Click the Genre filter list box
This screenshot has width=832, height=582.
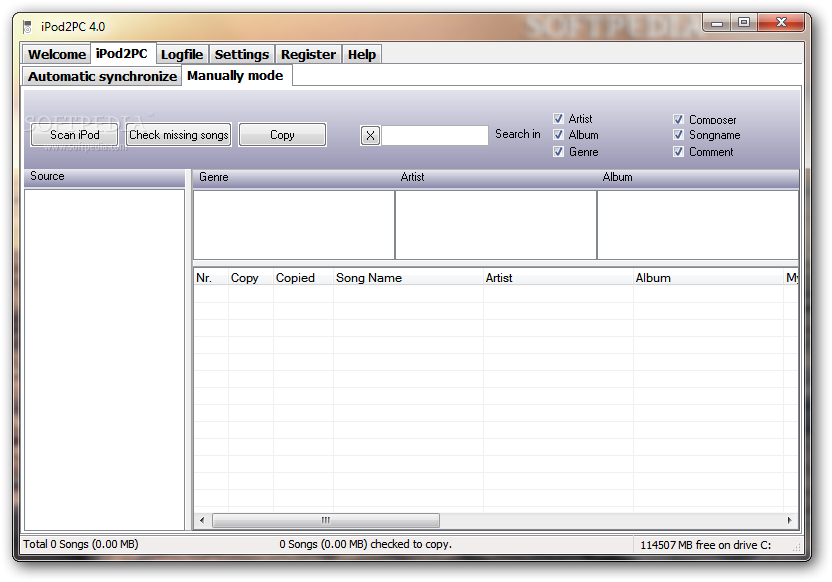[294, 225]
